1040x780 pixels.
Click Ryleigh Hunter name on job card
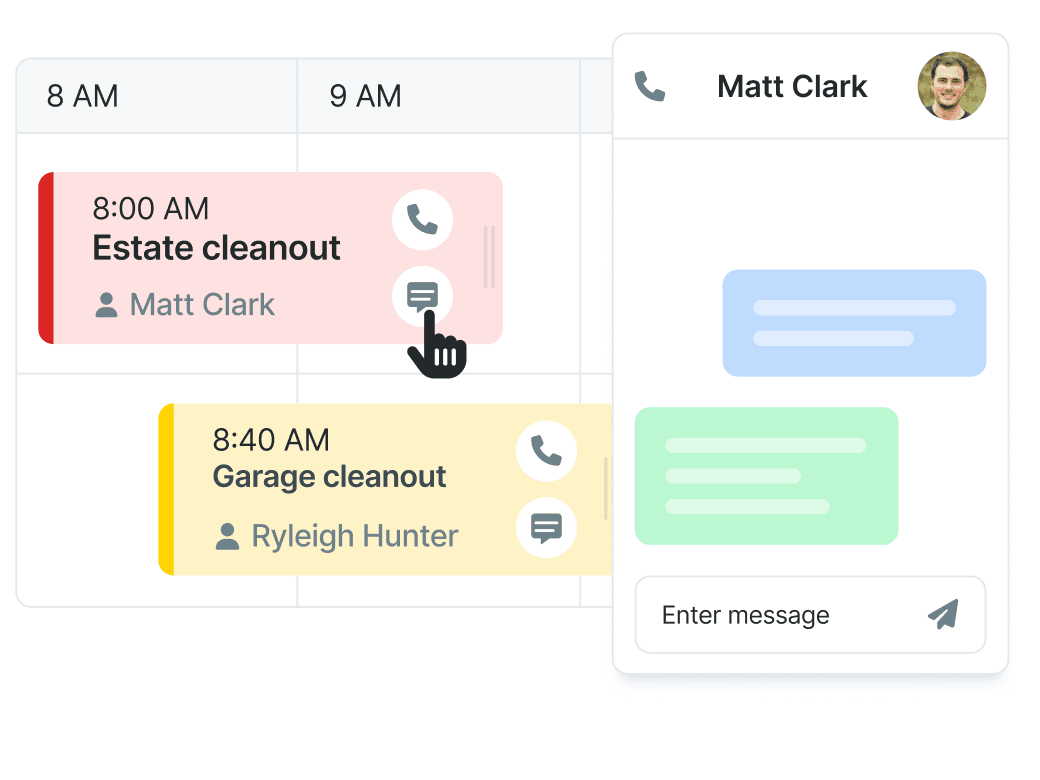pyautogui.click(x=355, y=536)
